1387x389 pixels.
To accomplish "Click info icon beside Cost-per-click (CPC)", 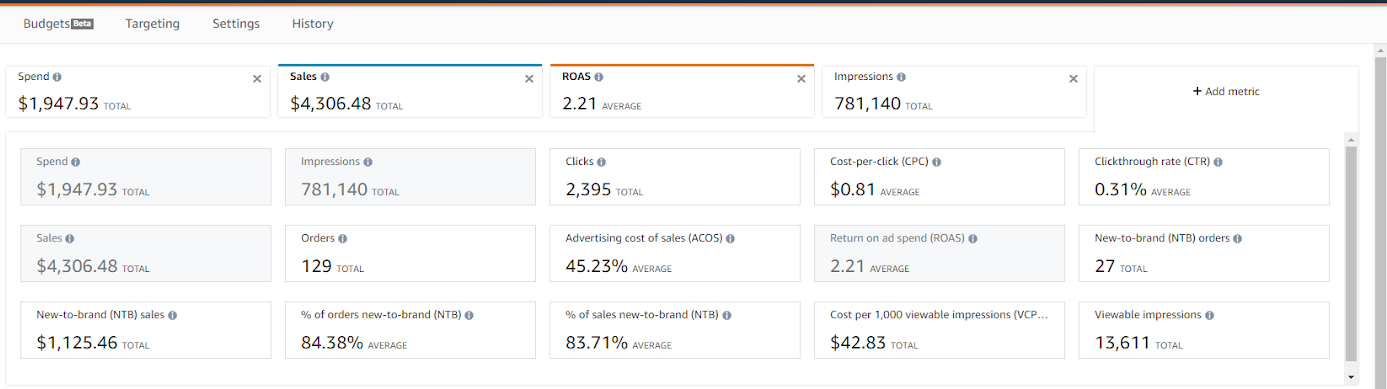I will pyautogui.click(x=938, y=162).
